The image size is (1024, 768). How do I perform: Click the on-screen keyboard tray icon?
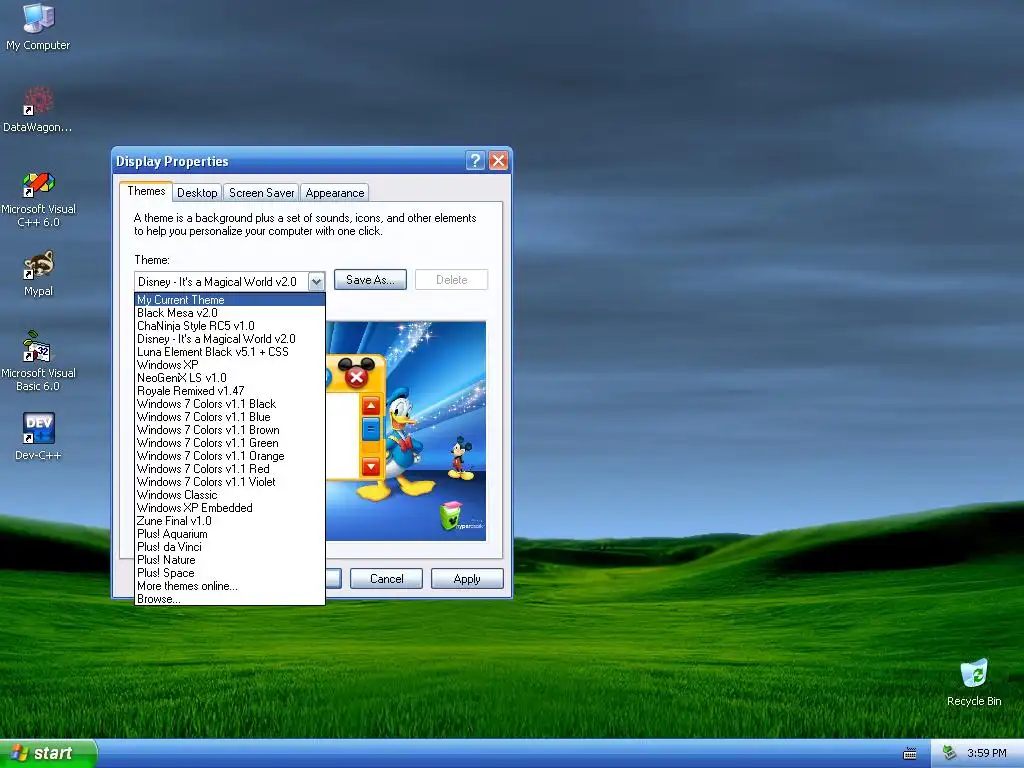click(910, 754)
